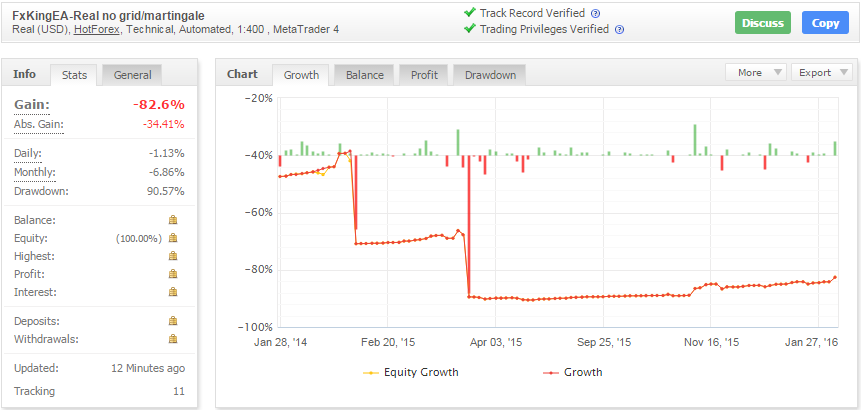Click the Tracking count 11

(179, 391)
